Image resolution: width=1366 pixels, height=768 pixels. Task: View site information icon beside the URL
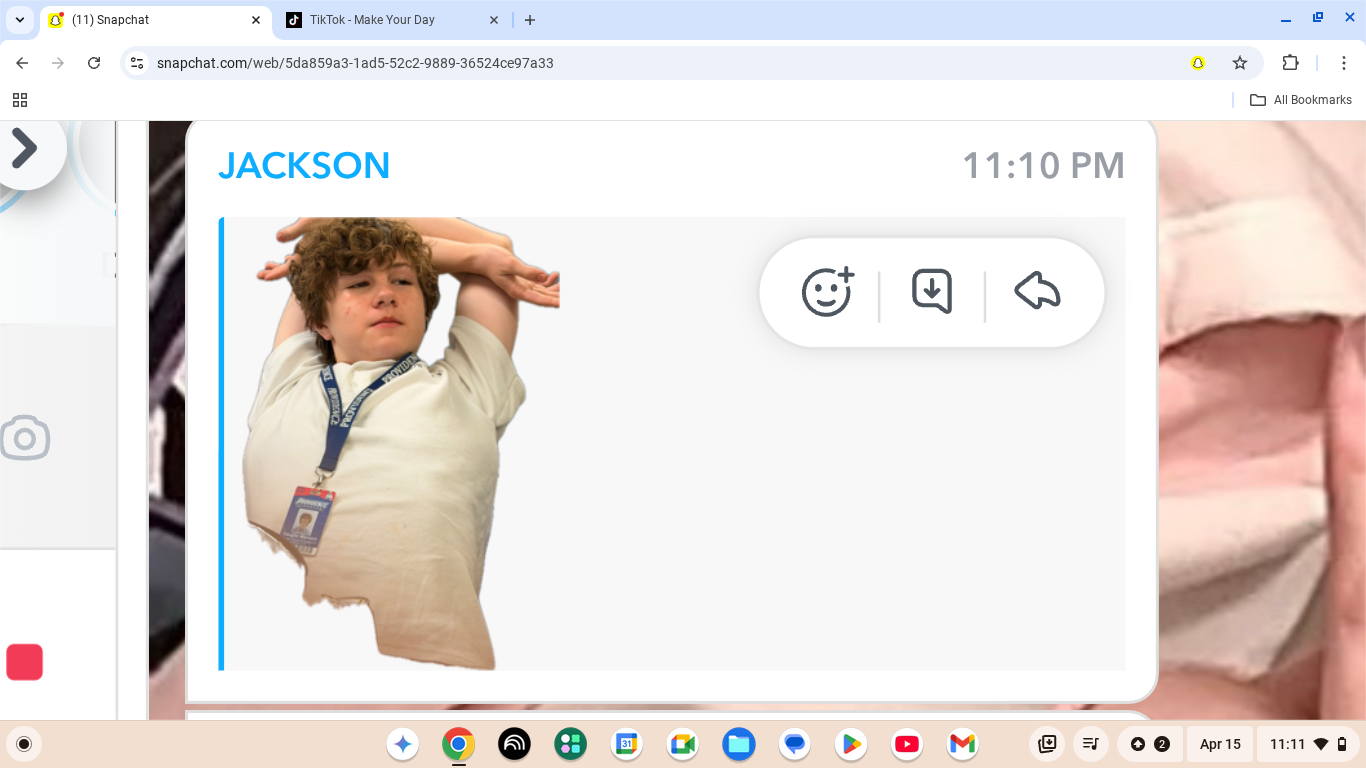click(x=138, y=63)
